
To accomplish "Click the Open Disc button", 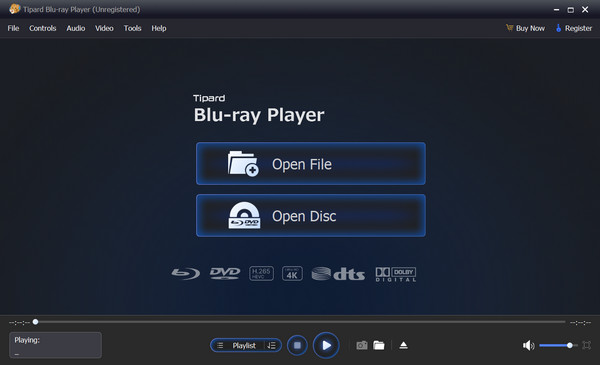I will (311, 216).
